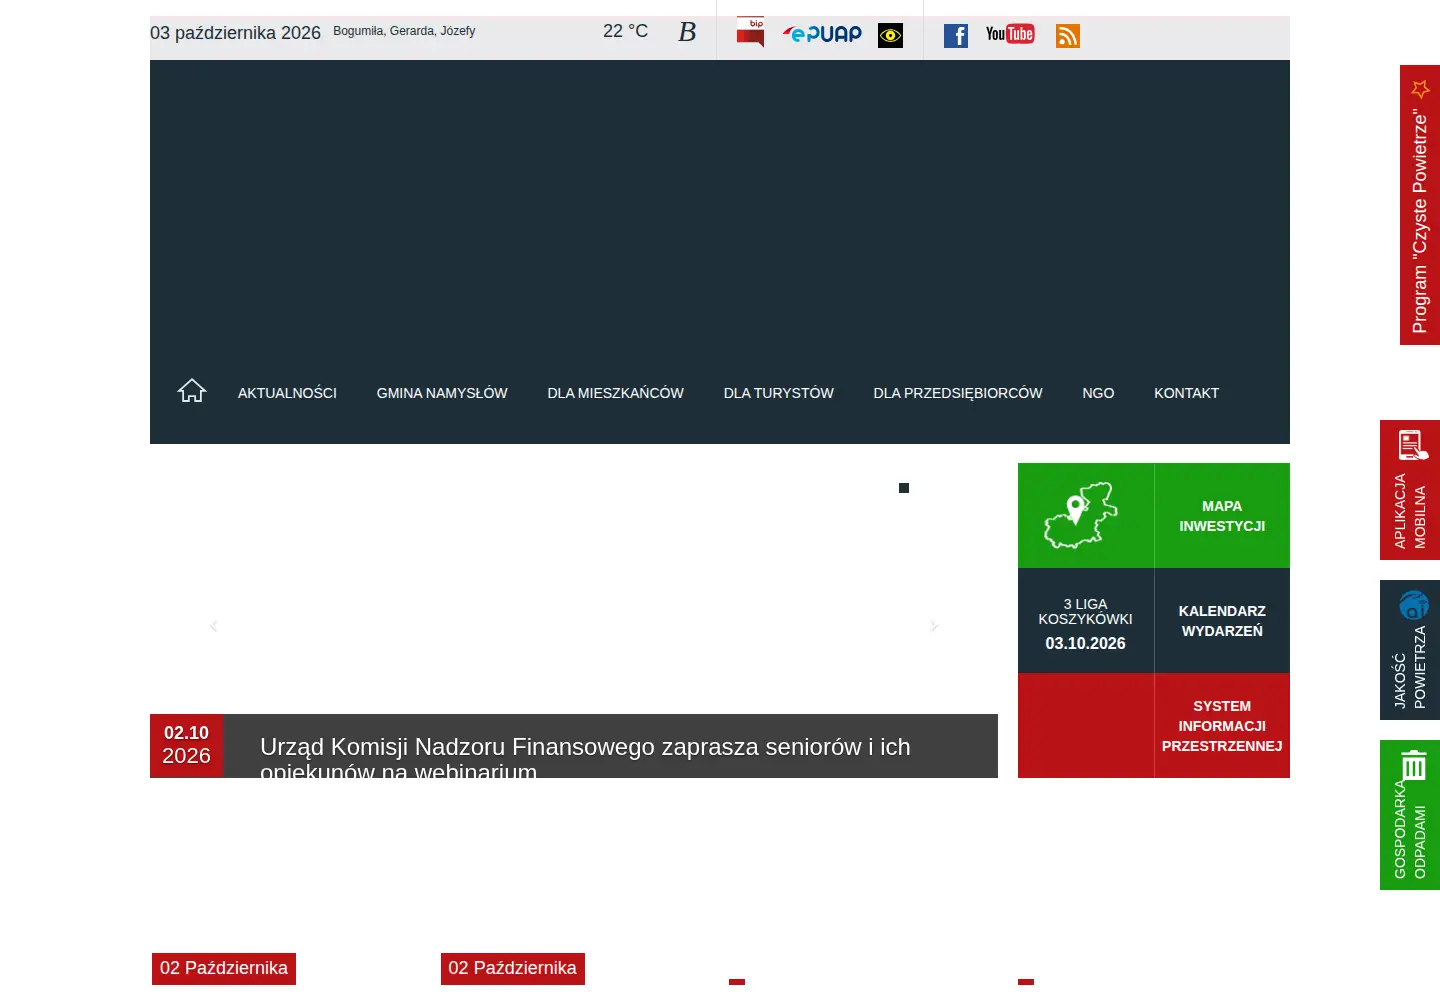The image size is (1440, 1000).
Task: Click the 02.10 2026 slide date badge
Action: (x=186, y=746)
